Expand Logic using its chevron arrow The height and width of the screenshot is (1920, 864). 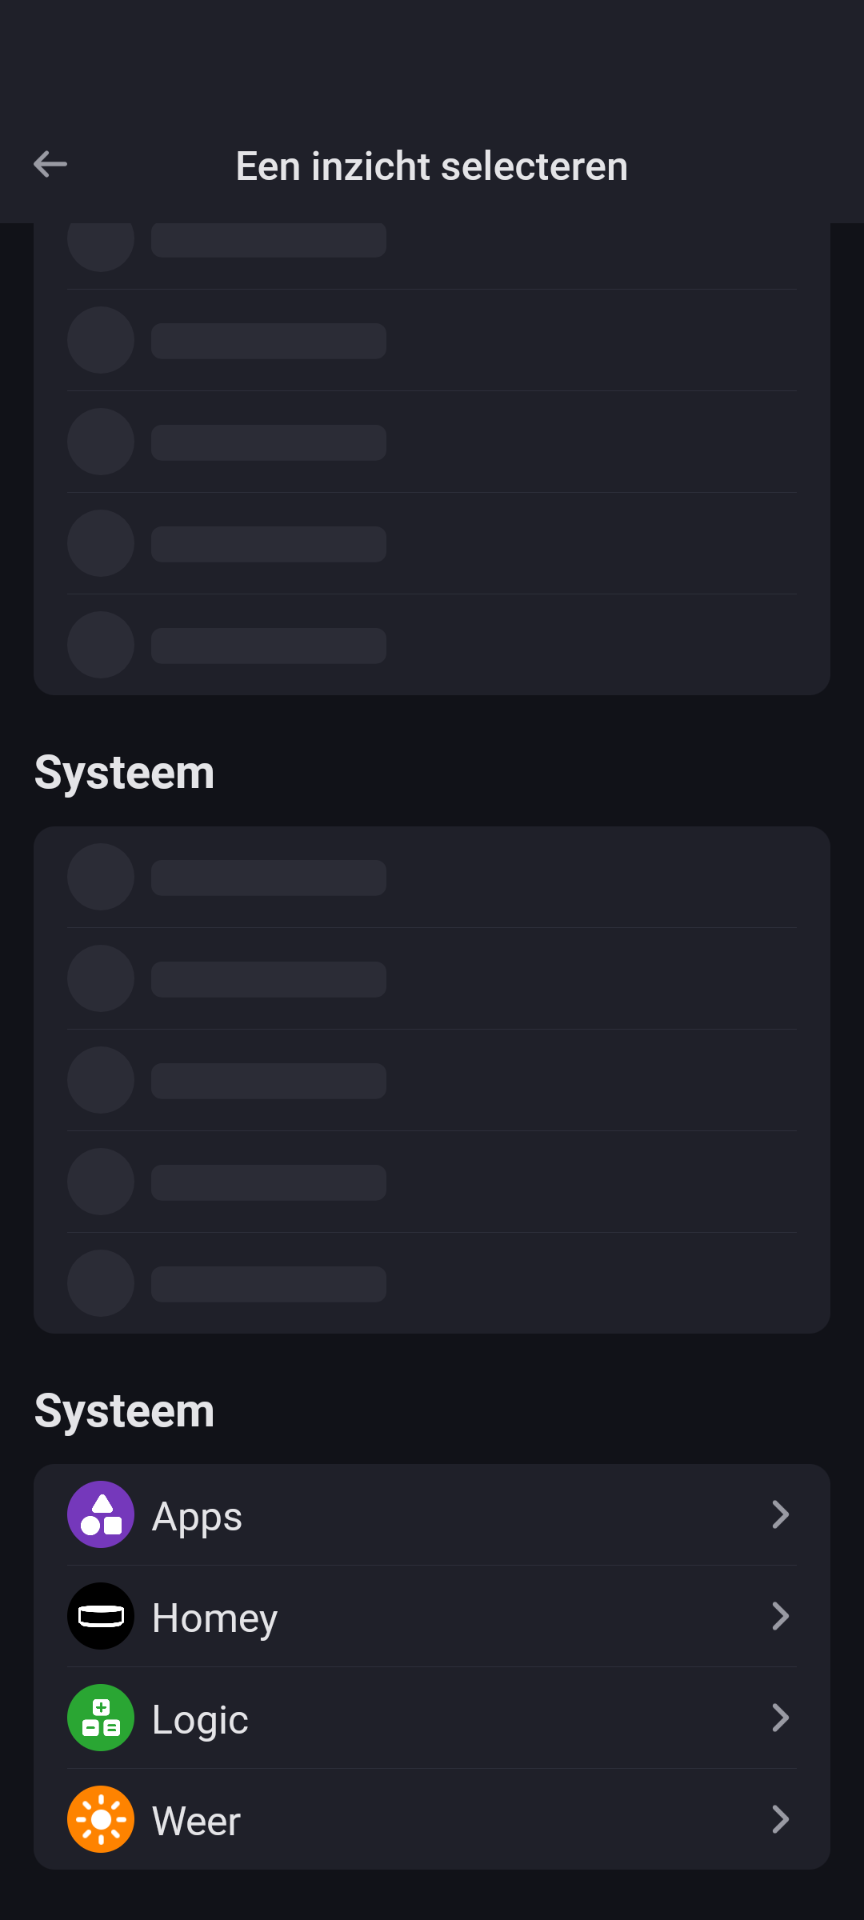click(x=780, y=1718)
